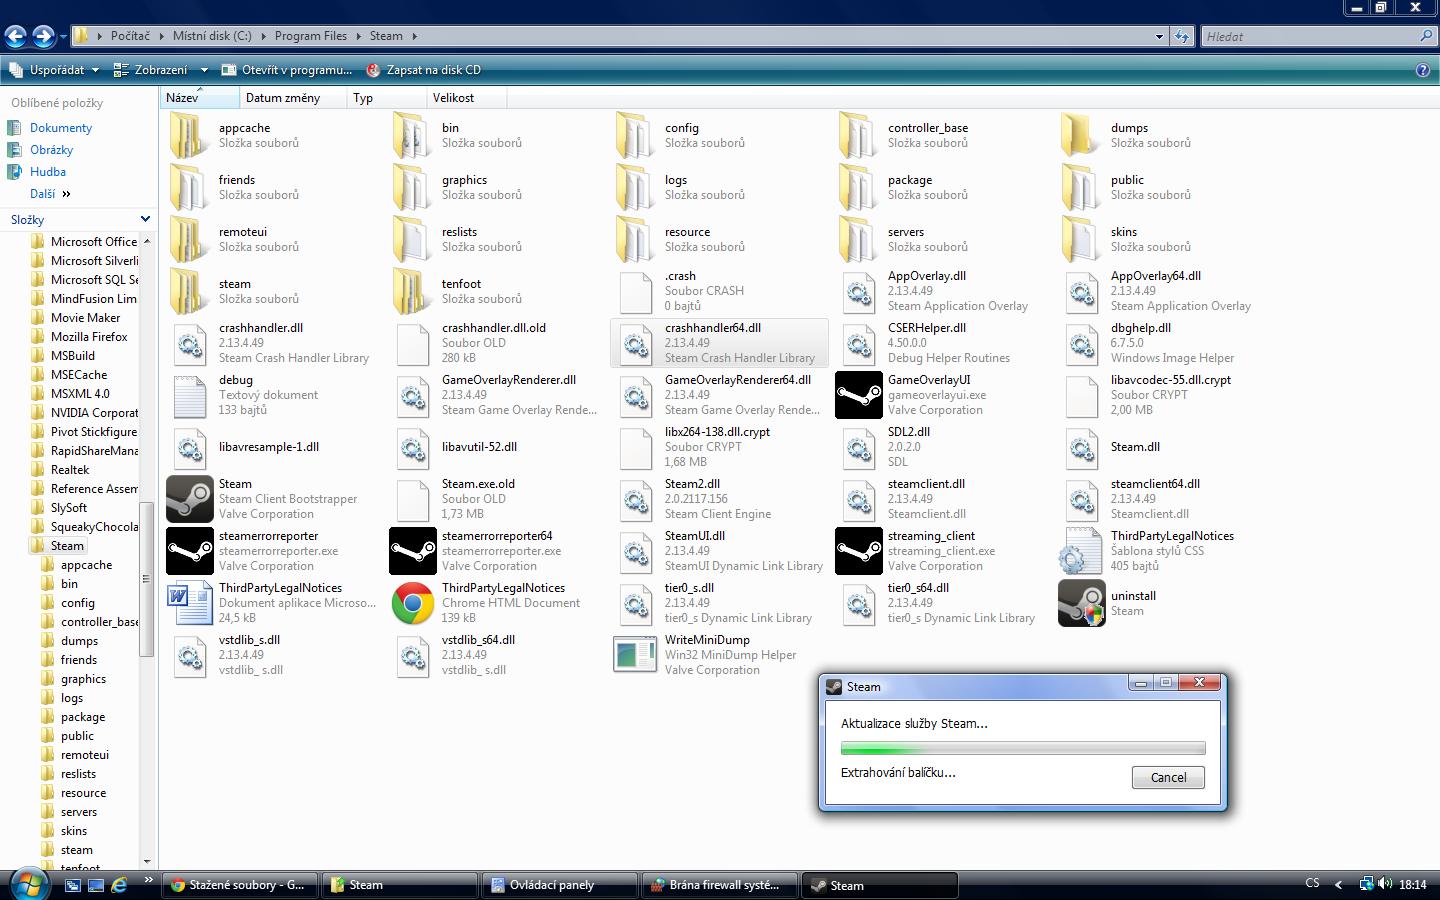Image resolution: width=1440 pixels, height=900 pixels.
Task: Click the Hledat search field
Action: coord(1310,36)
